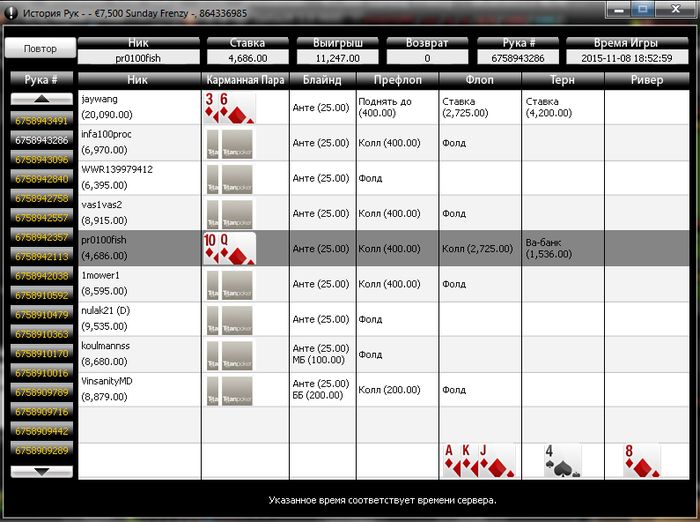
Task: Click VinsanityMD's Колл (200.00) preflop cell
Action: pyautogui.click(x=397, y=390)
